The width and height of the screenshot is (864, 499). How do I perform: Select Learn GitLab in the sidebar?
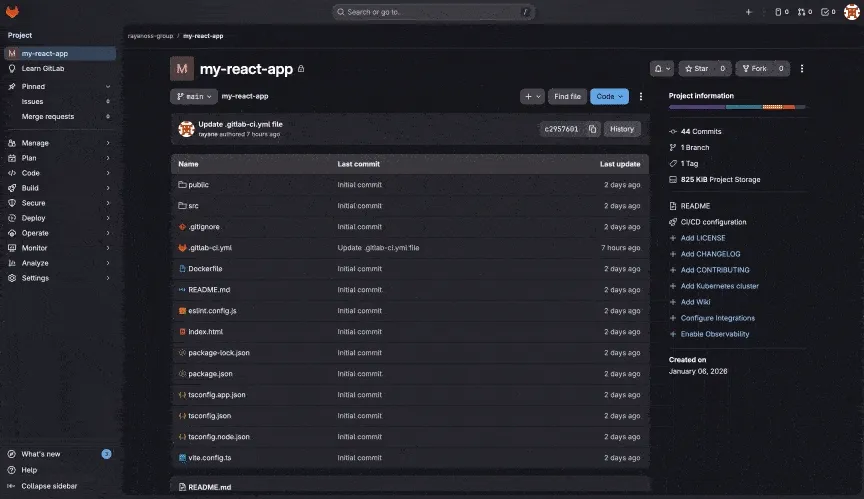point(43,68)
